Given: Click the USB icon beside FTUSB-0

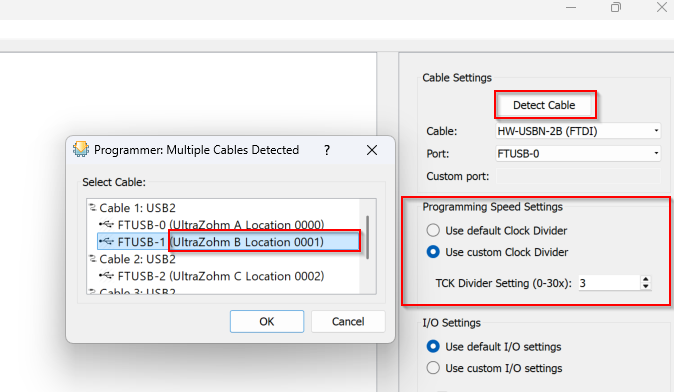Looking at the screenshot, I should tap(106, 224).
